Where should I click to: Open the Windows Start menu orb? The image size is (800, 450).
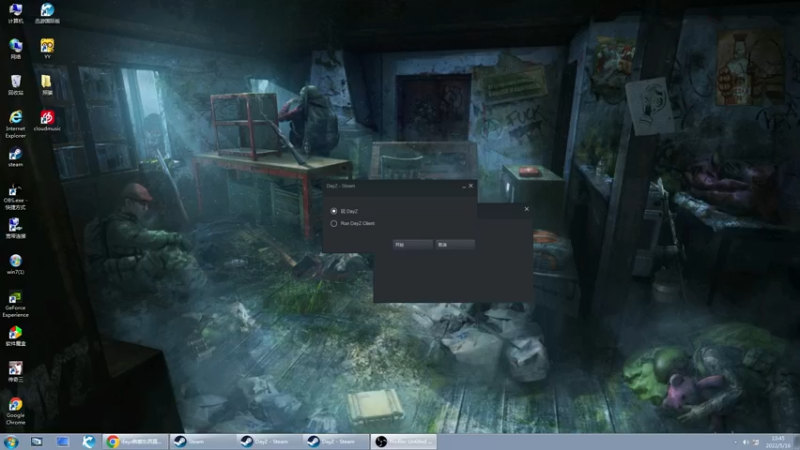tap(11, 441)
